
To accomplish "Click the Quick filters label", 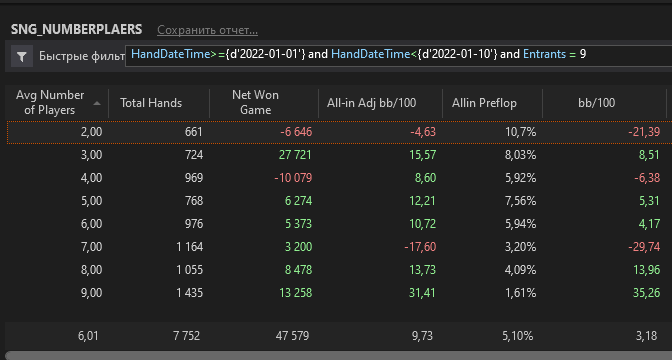I will click(x=81, y=56).
